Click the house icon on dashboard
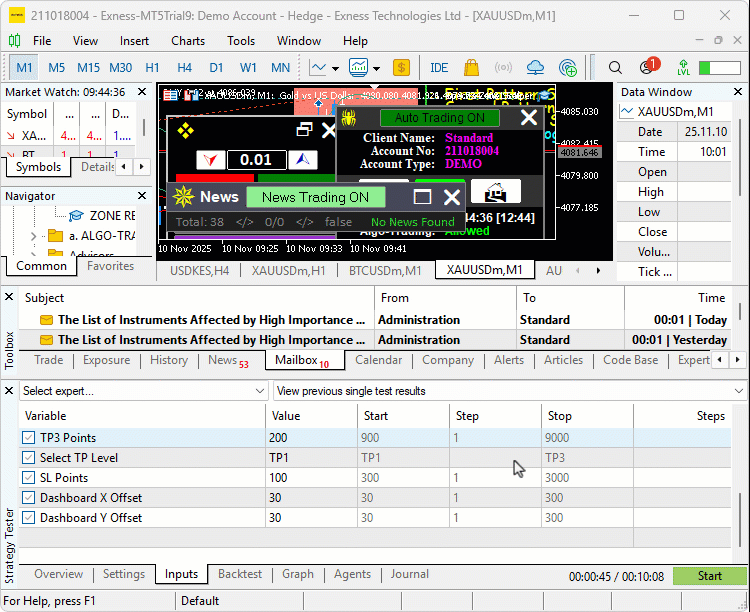This screenshot has height=612, width=750. click(x=496, y=192)
